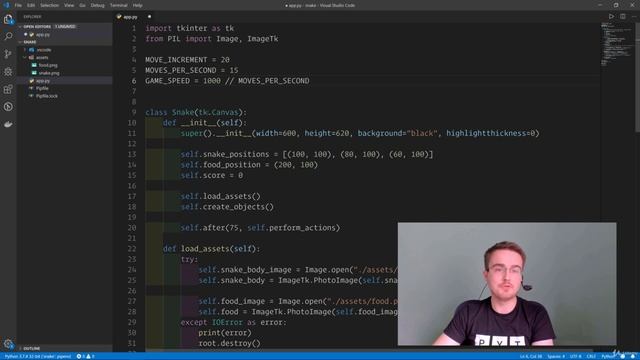Click the Spaces indentation setting
This screenshot has width=640, height=360.
(x=556, y=356)
